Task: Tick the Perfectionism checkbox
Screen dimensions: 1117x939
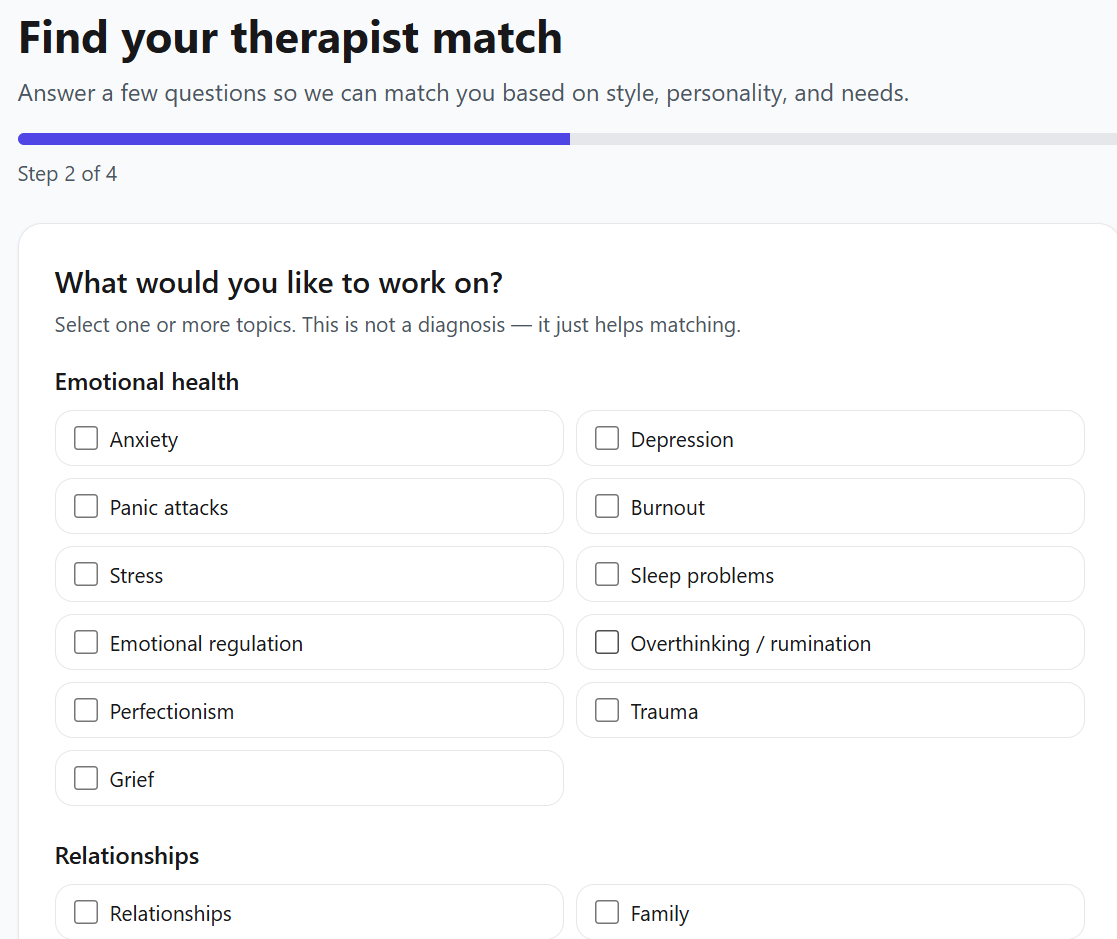Action: pyautogui.click(x=86, y=711)
